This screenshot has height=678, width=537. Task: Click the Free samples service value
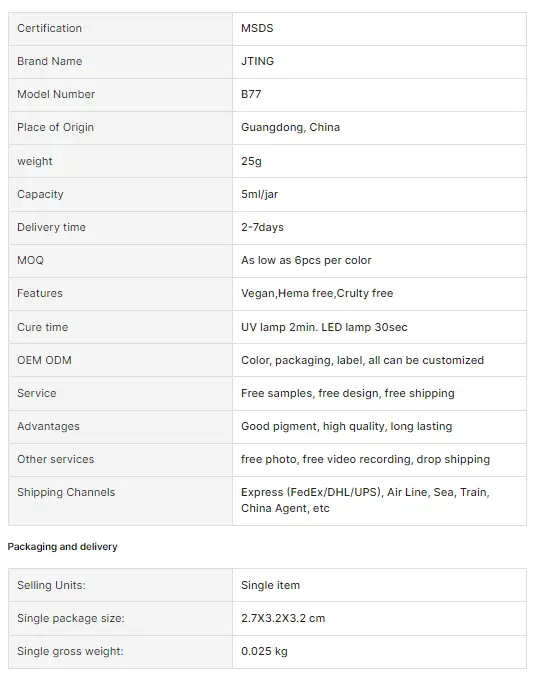pos(348,393)
